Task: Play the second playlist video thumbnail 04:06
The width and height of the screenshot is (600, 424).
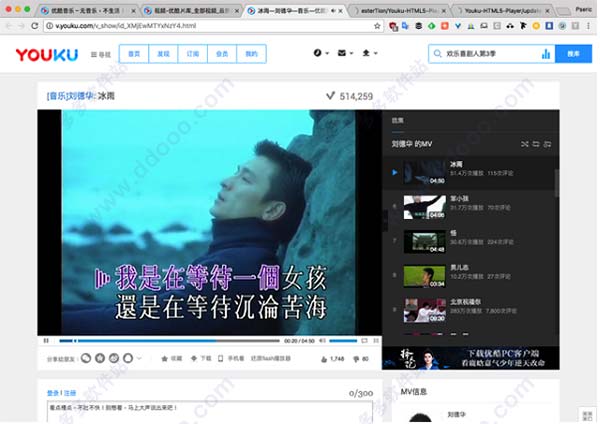Action: coord(425,207)
